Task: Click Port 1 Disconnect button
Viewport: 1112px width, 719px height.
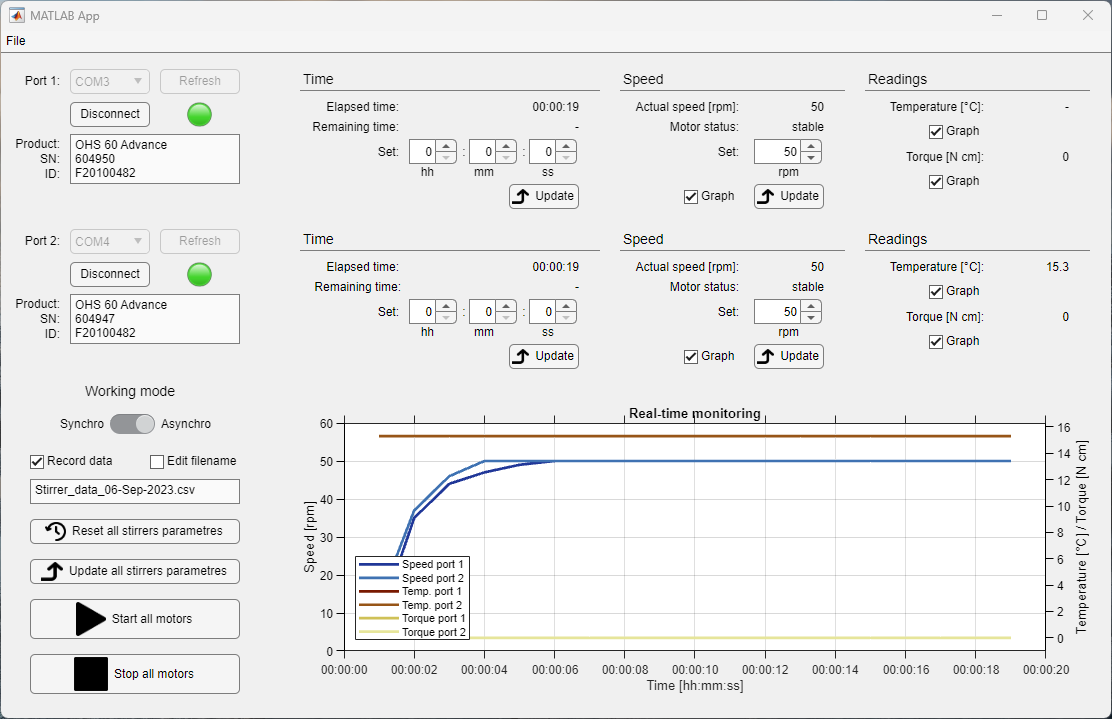Action: pyautogui.click(x=110, y=114)
